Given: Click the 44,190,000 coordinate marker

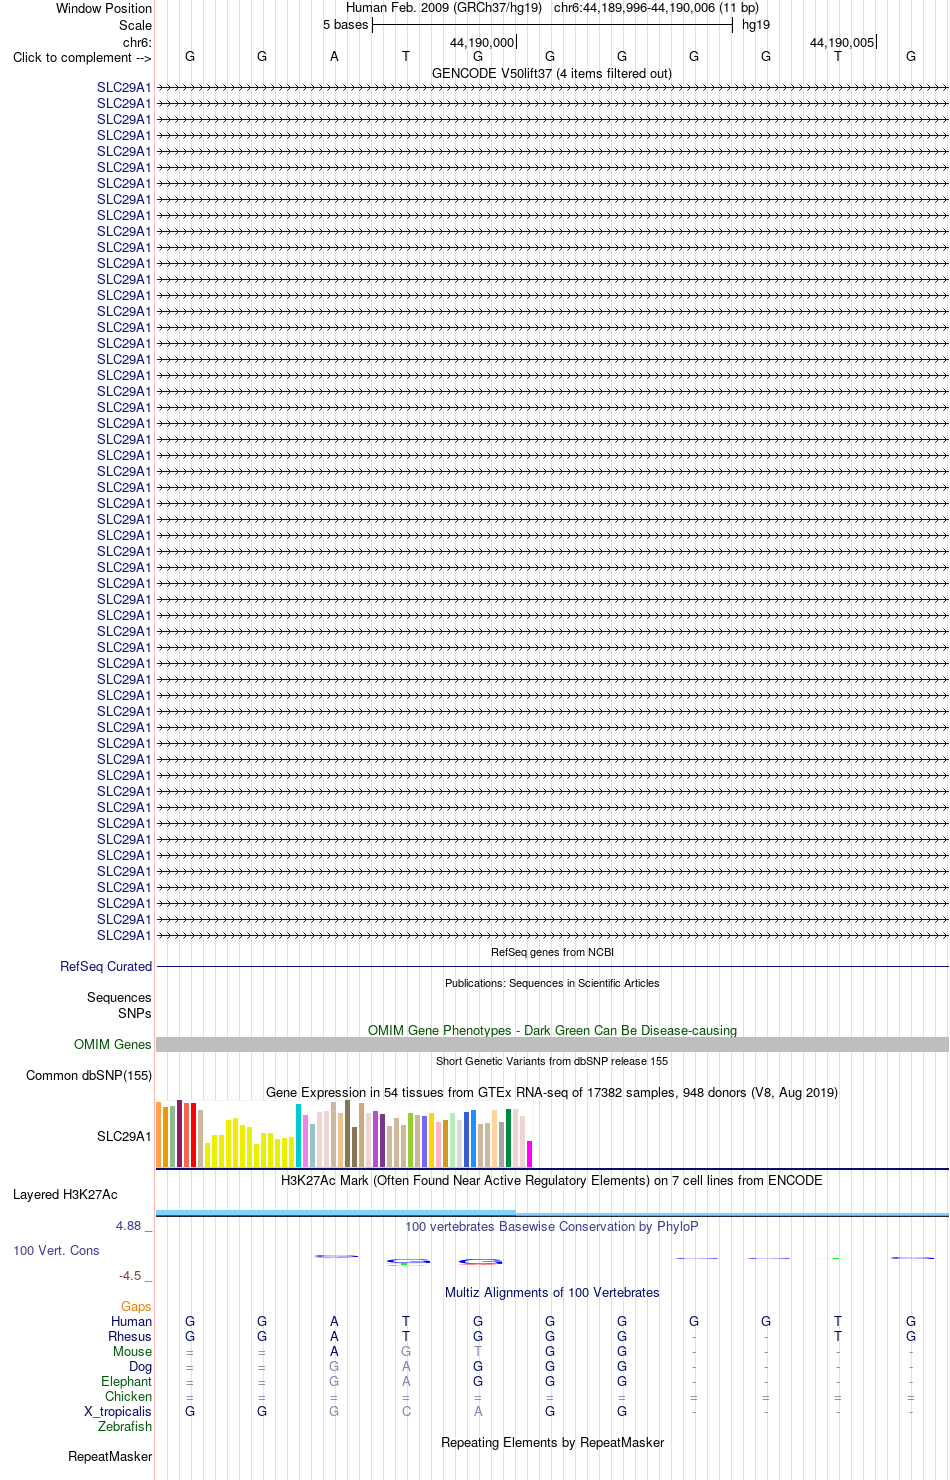Looking at the screenshot, I should pos(482,43).
